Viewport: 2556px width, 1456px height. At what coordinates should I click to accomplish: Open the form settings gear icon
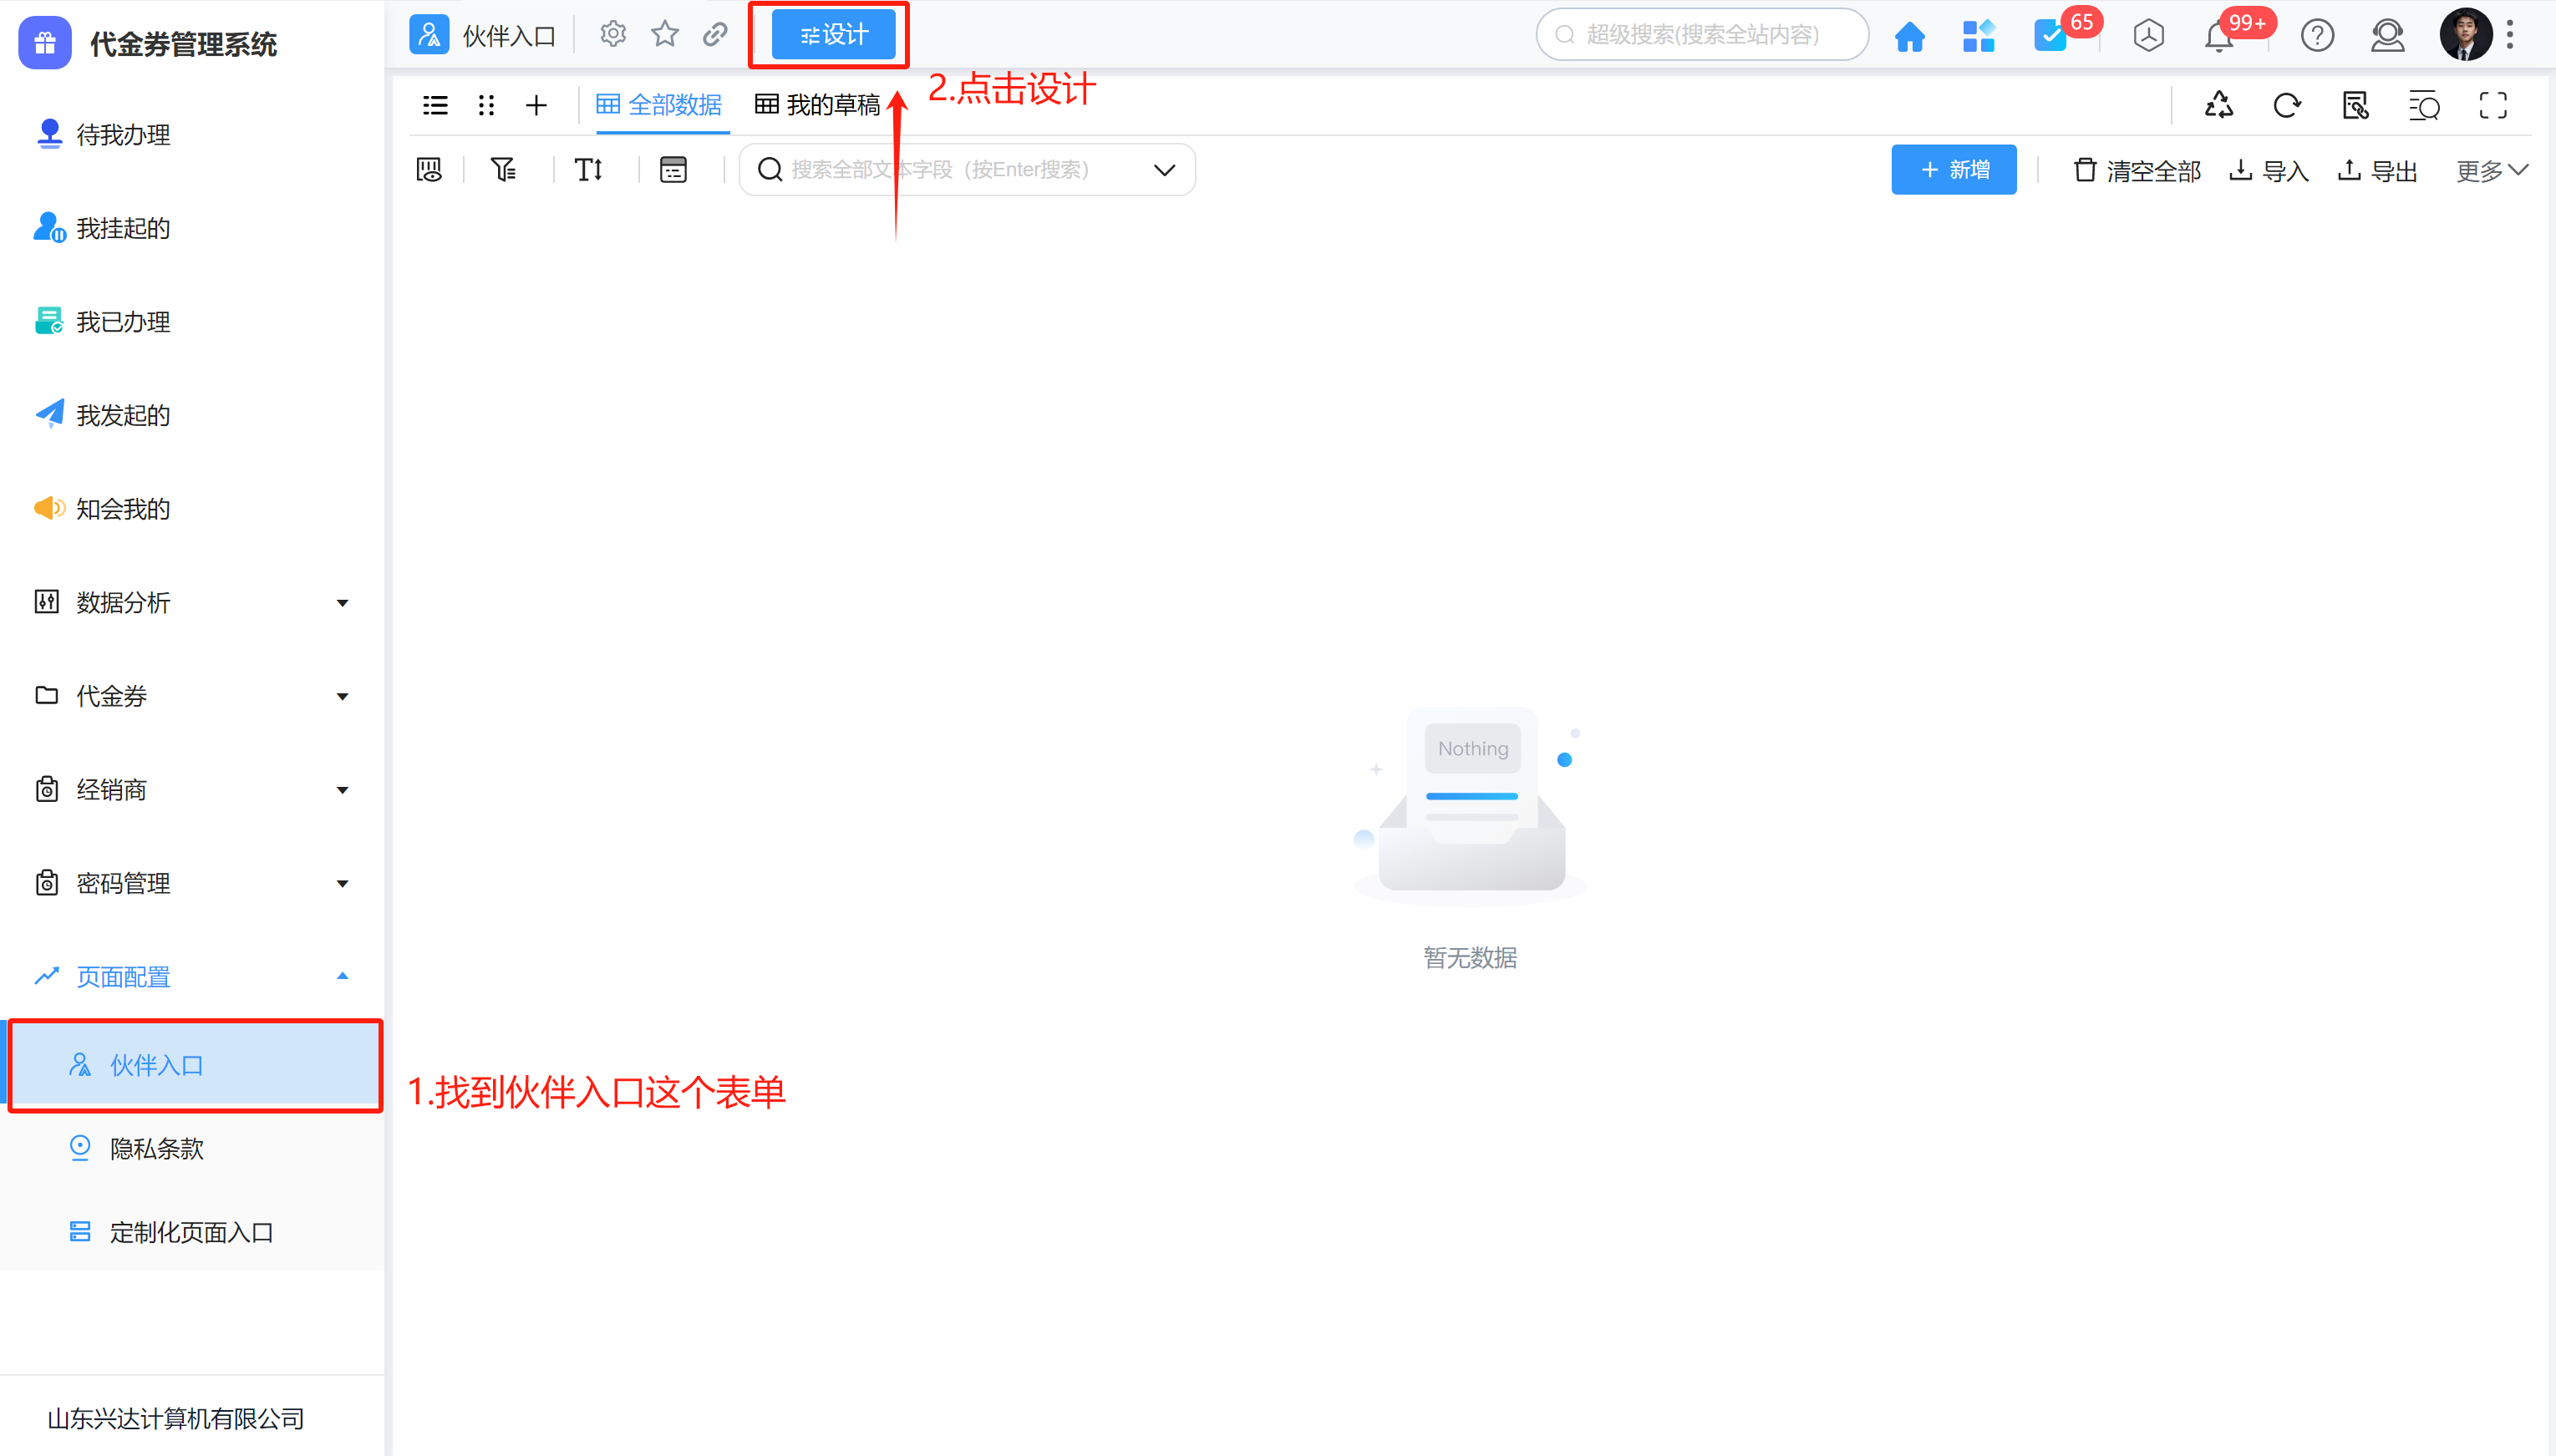612,33
